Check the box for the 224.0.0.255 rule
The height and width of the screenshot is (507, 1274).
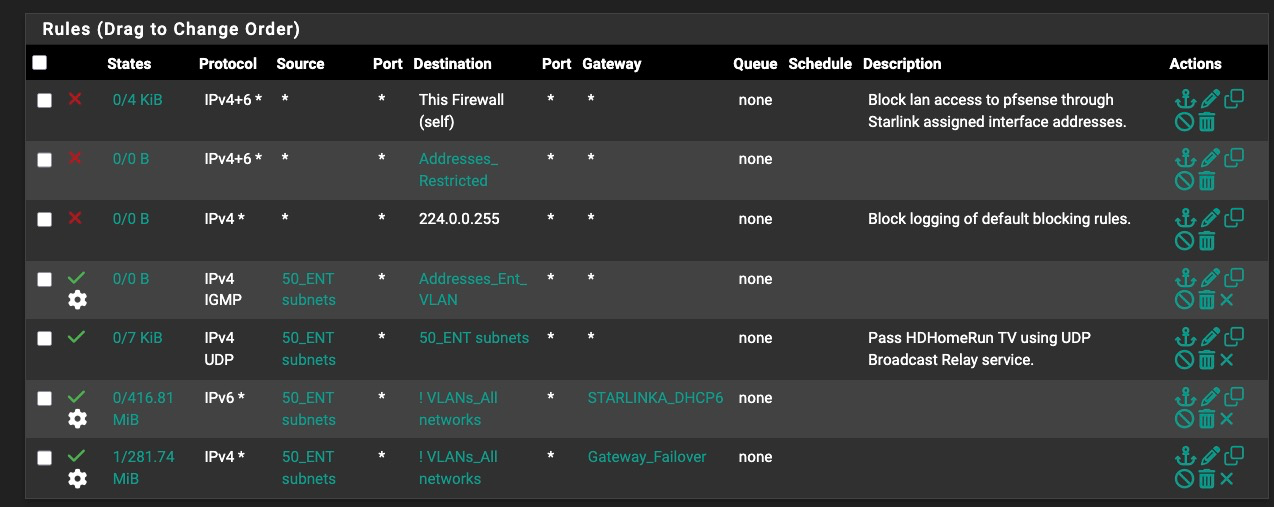coord(44,219)
